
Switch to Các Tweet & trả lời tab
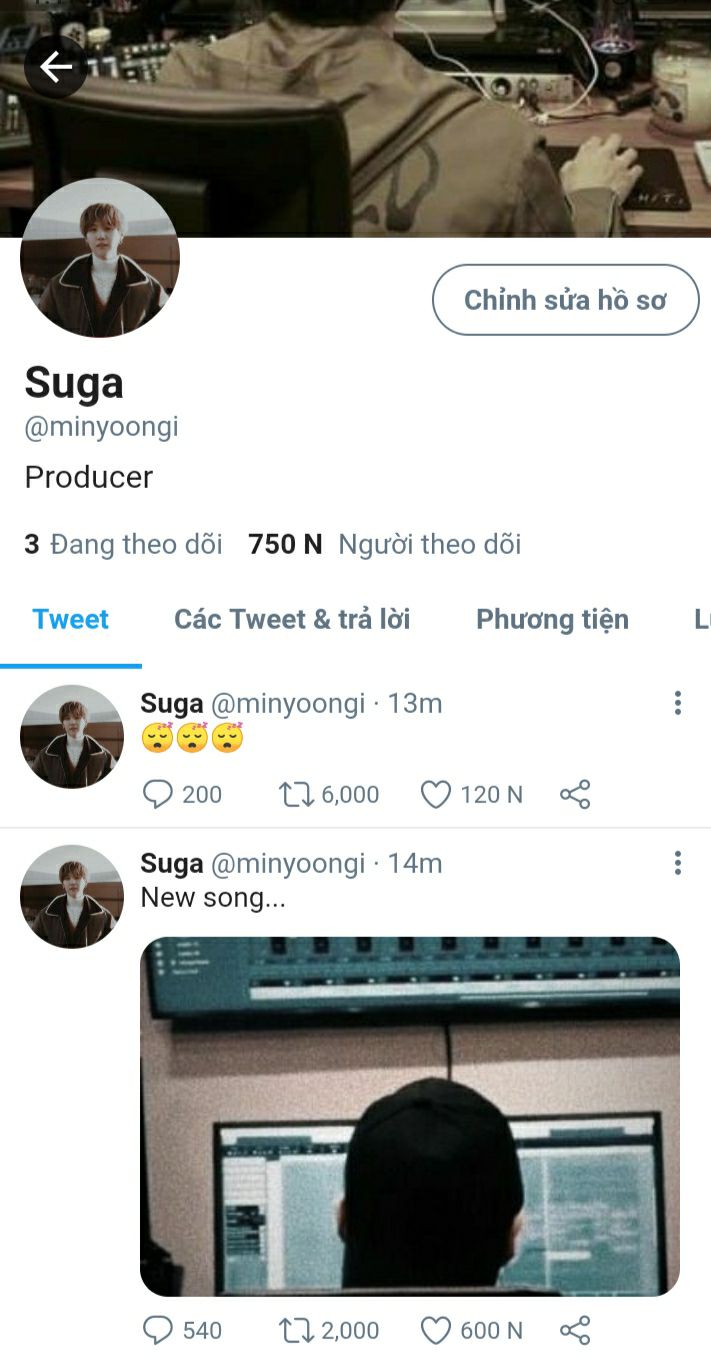tap(292, 620)
